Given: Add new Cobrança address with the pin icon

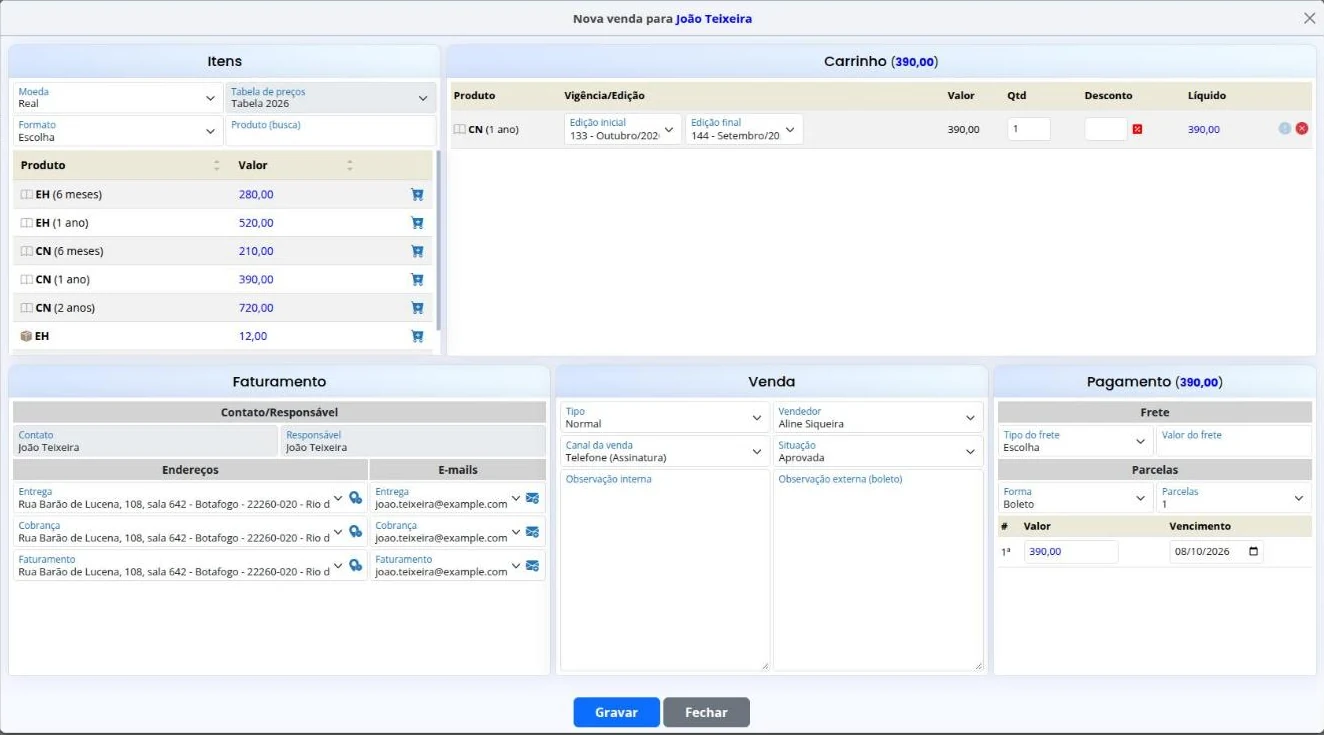Looking at the screenshot, I should pyautogui.click(x=355, y=532).
